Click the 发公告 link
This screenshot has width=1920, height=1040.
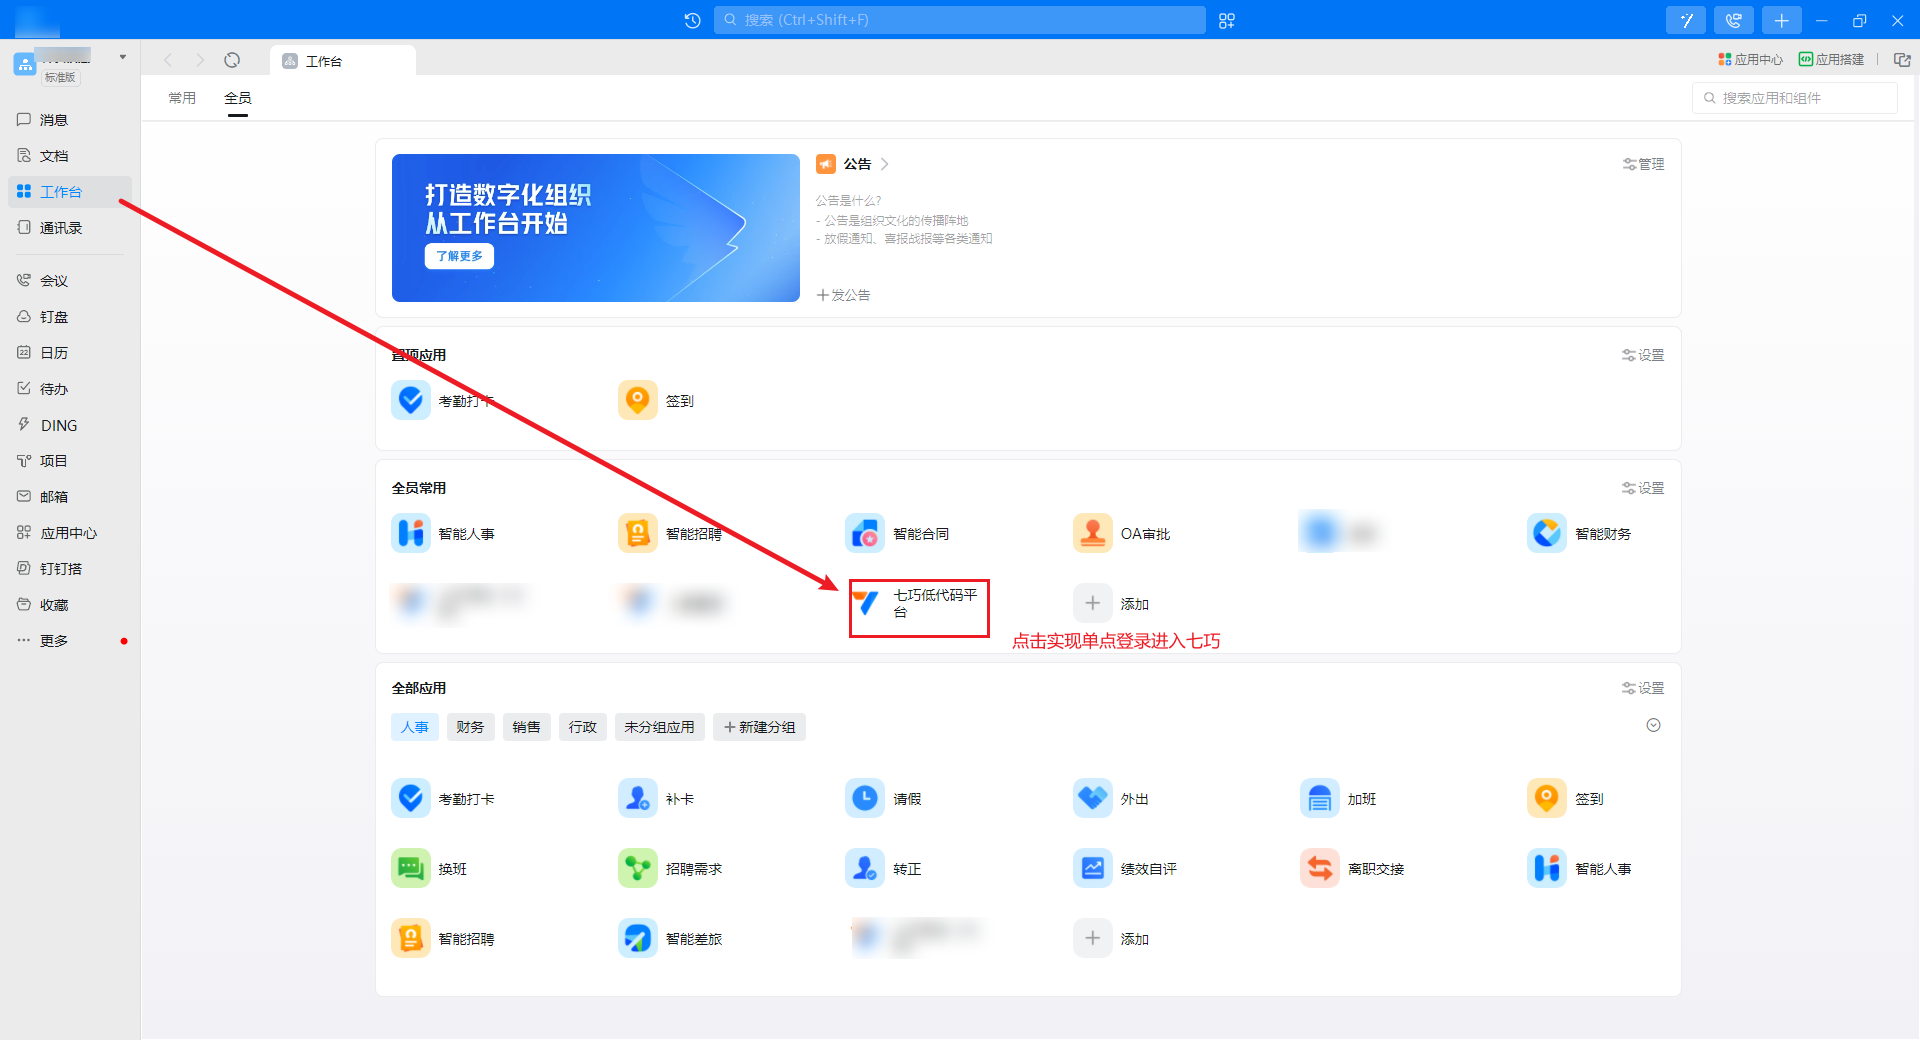tap(843, 295)
